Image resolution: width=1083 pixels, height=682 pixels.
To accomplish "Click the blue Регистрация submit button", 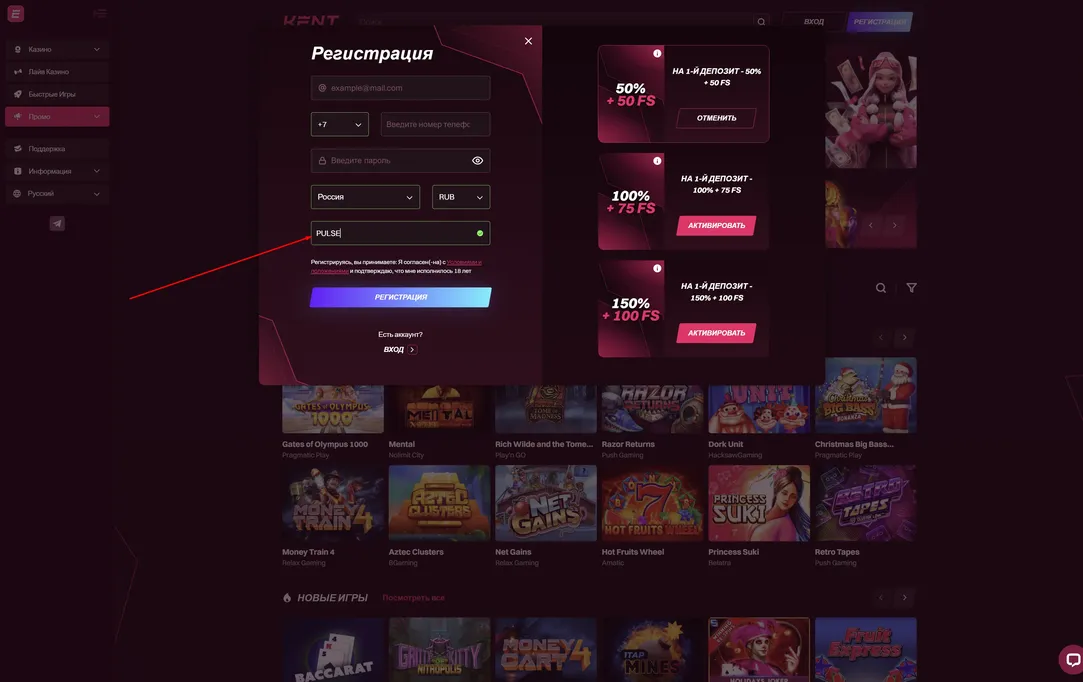I will click(x=401, y=297).
